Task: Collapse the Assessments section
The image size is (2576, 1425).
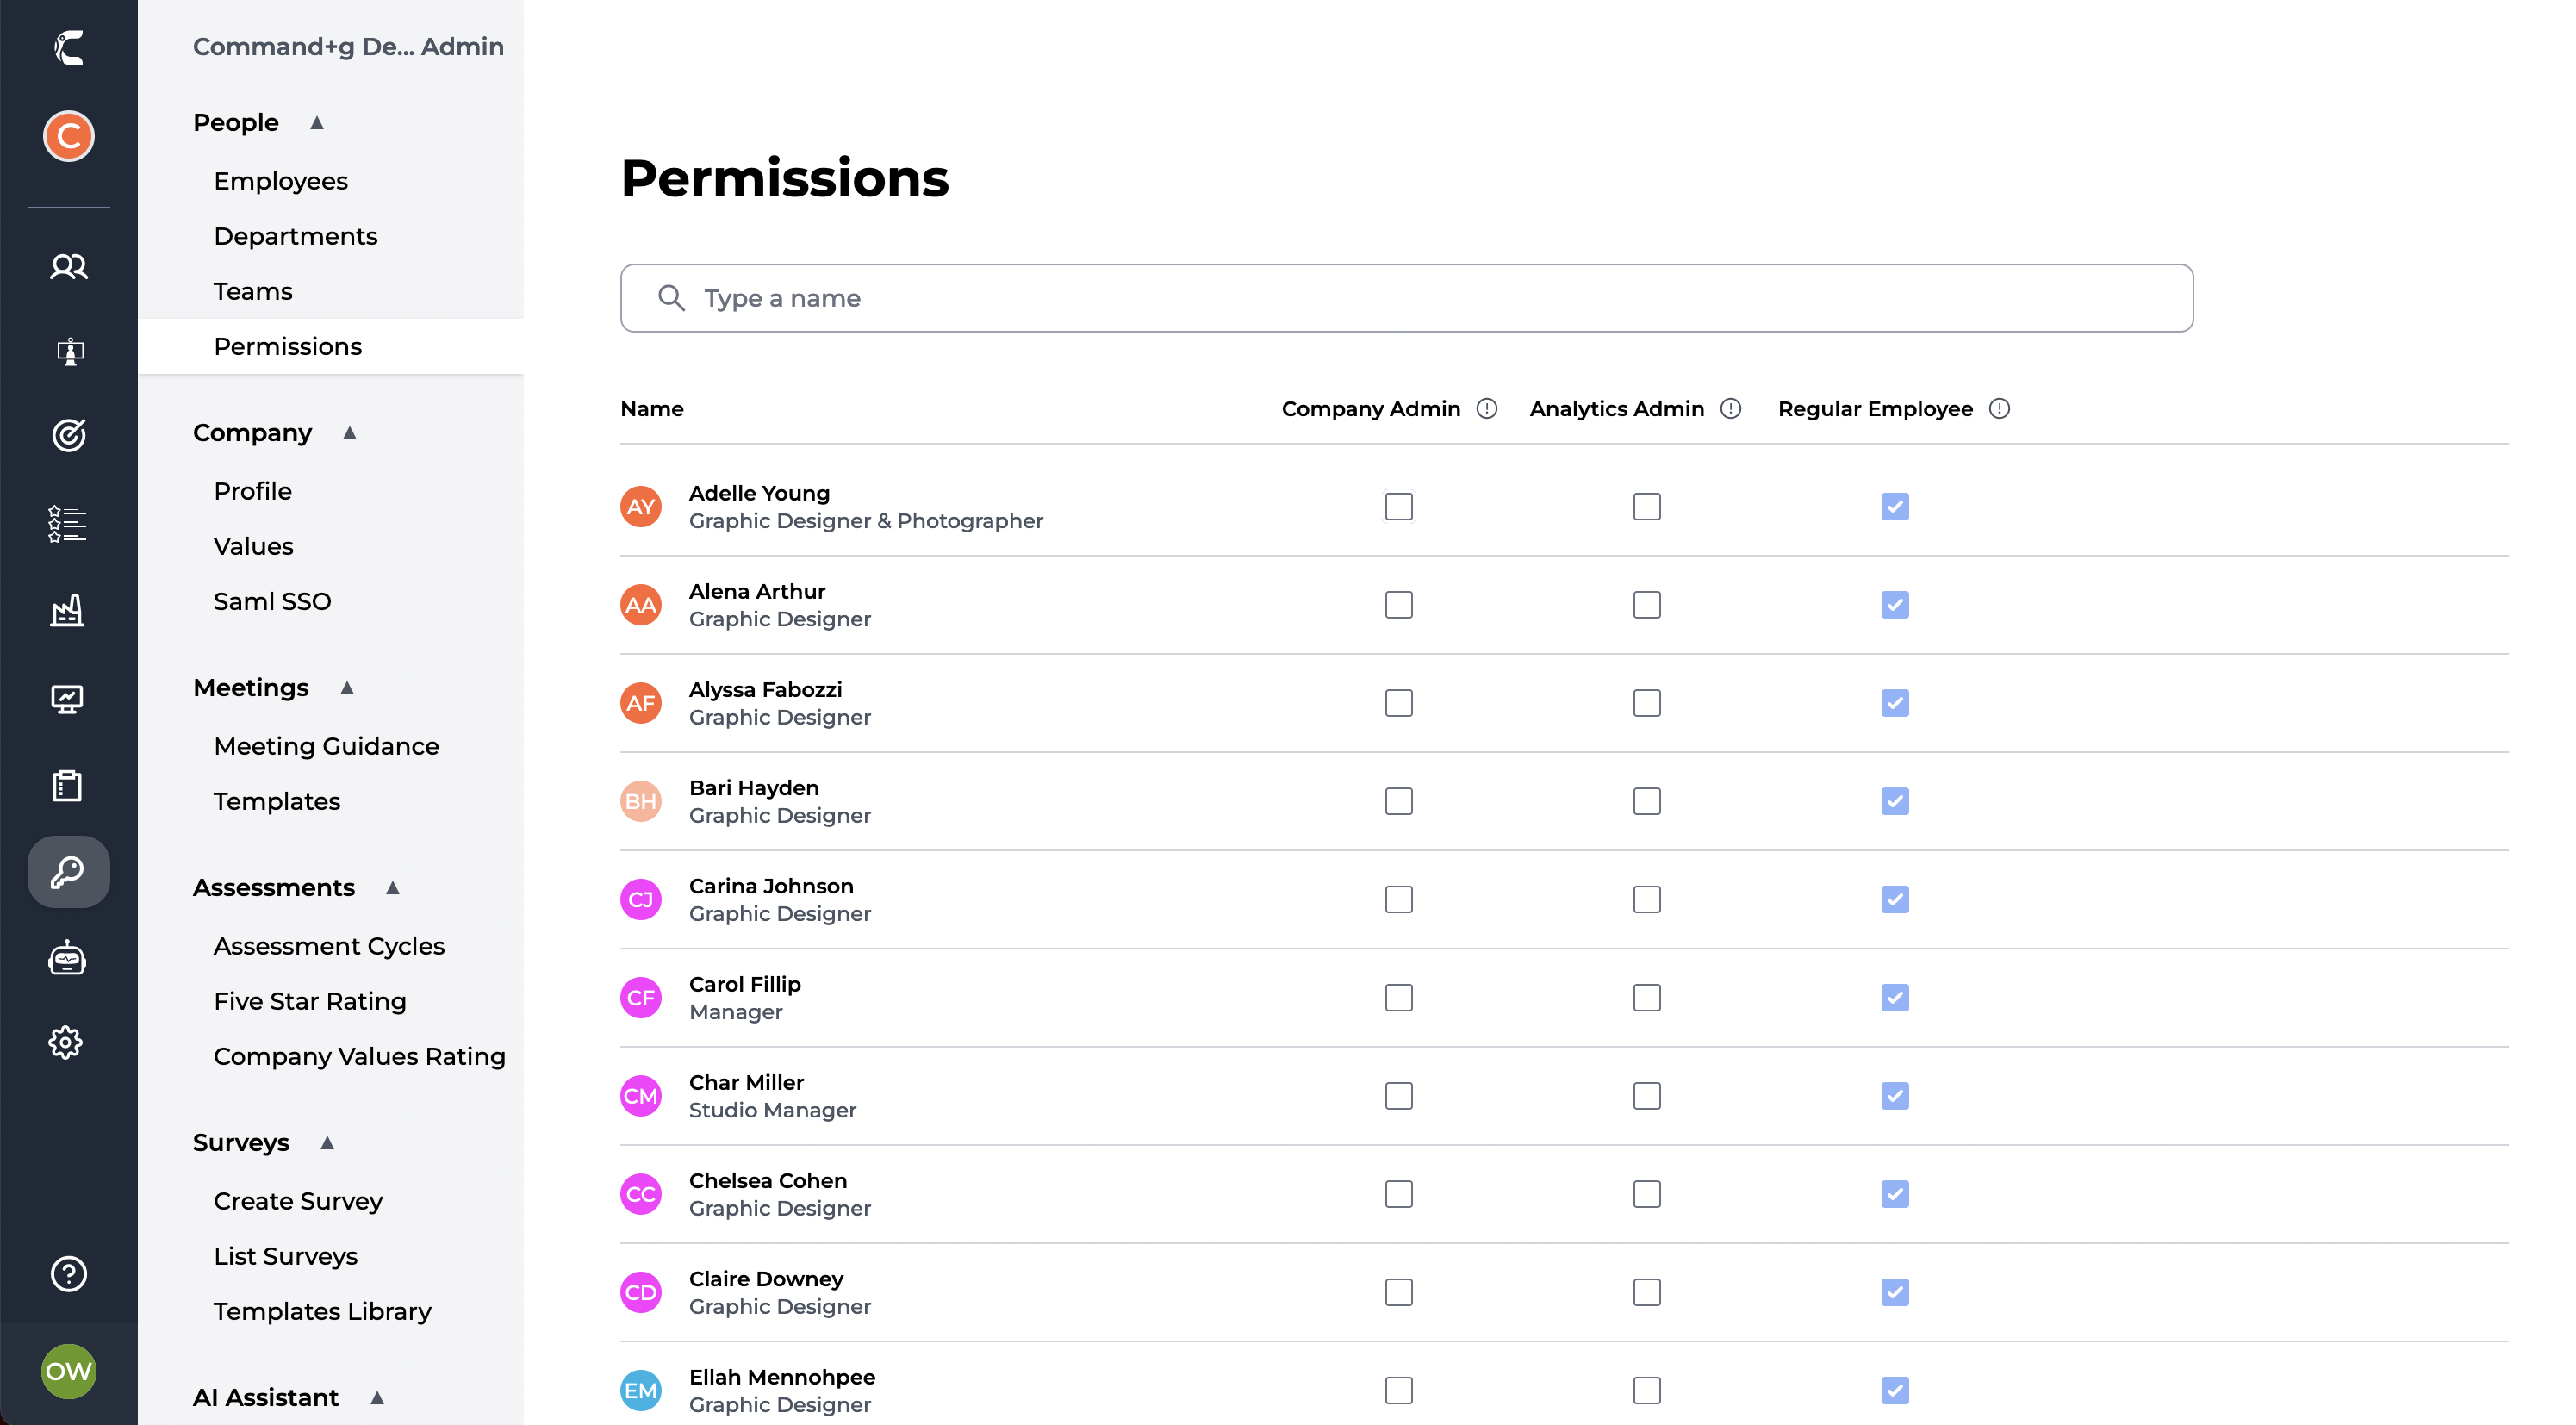Action: point(393,888)
